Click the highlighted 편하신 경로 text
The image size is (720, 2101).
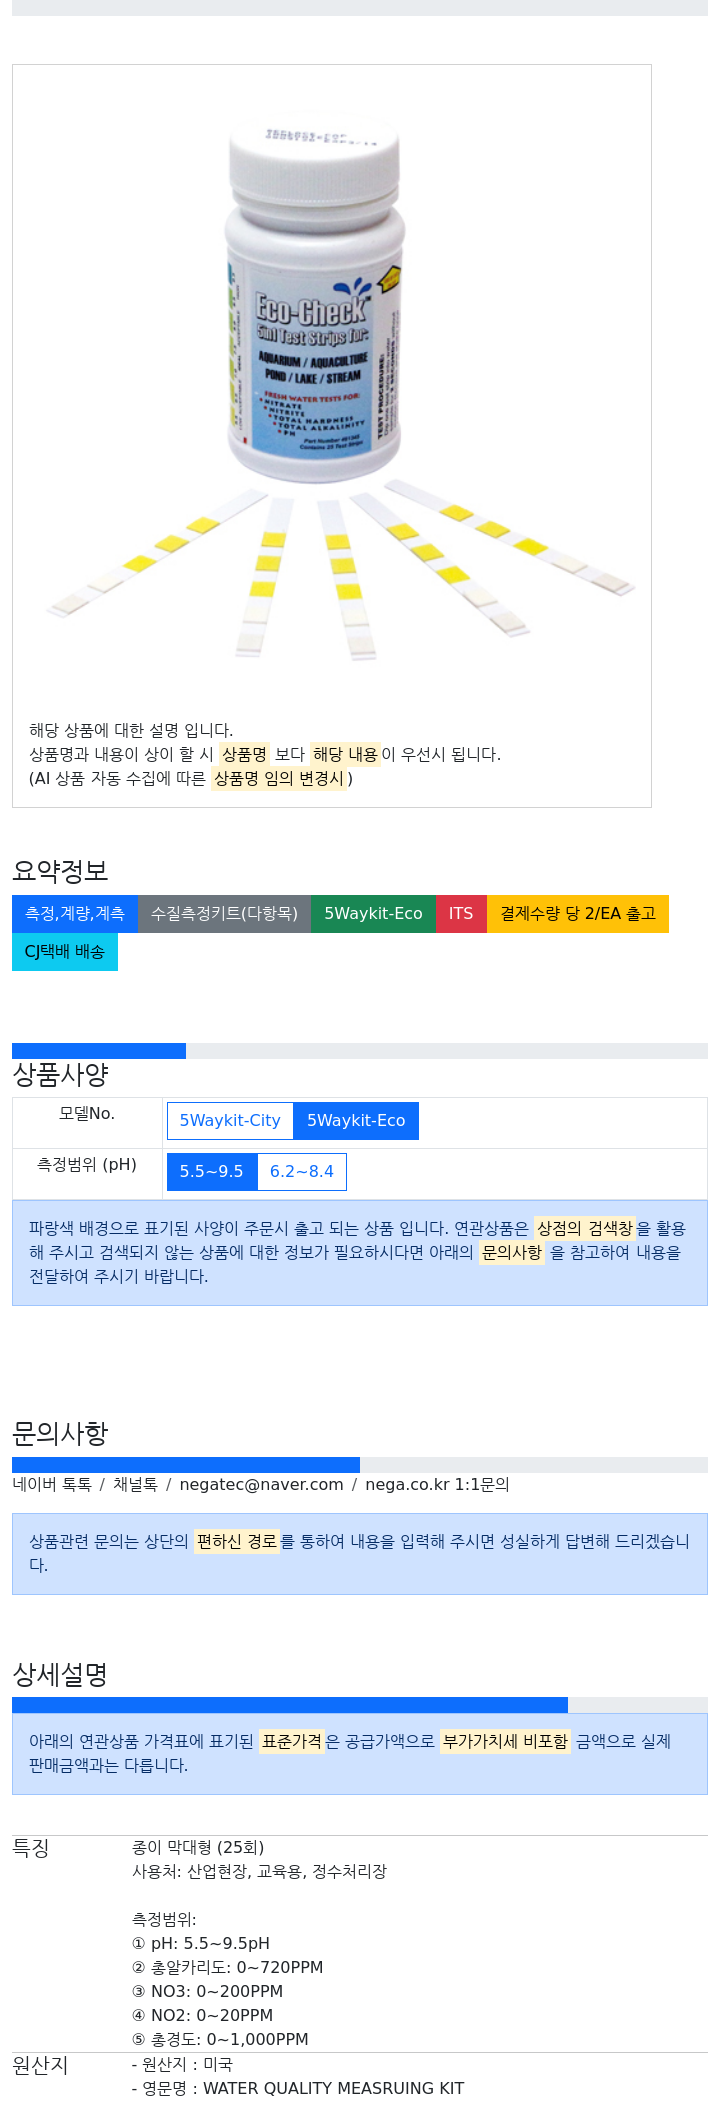(236, 1542)
